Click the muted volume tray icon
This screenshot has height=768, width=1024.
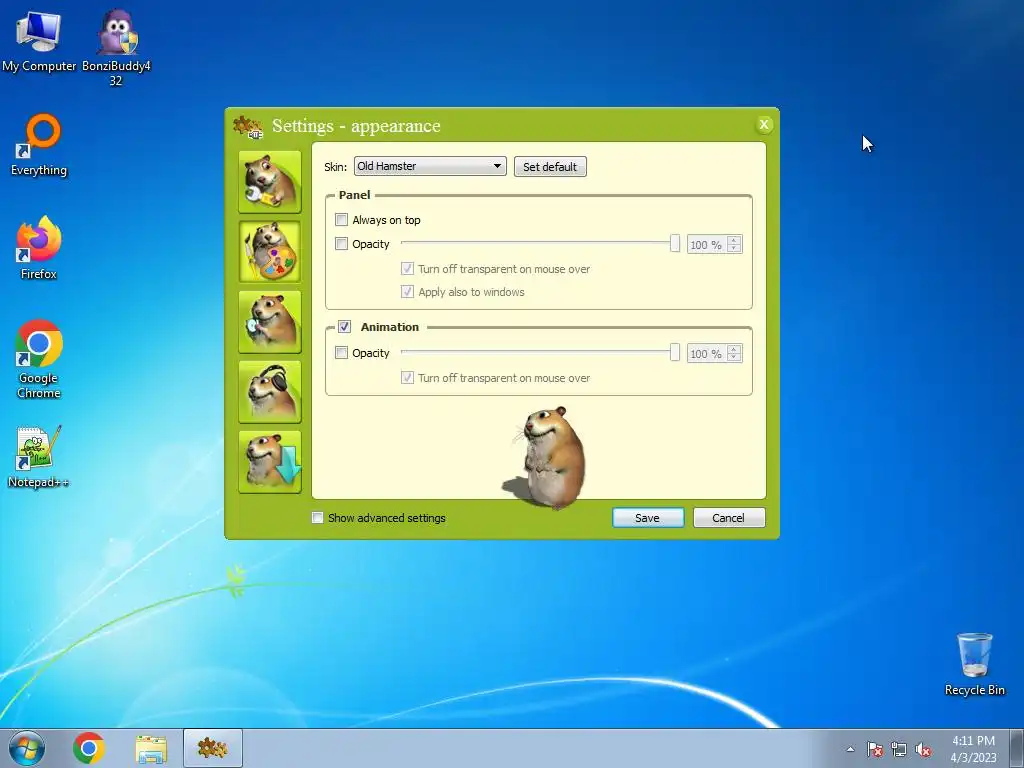[x=923, y=749]
